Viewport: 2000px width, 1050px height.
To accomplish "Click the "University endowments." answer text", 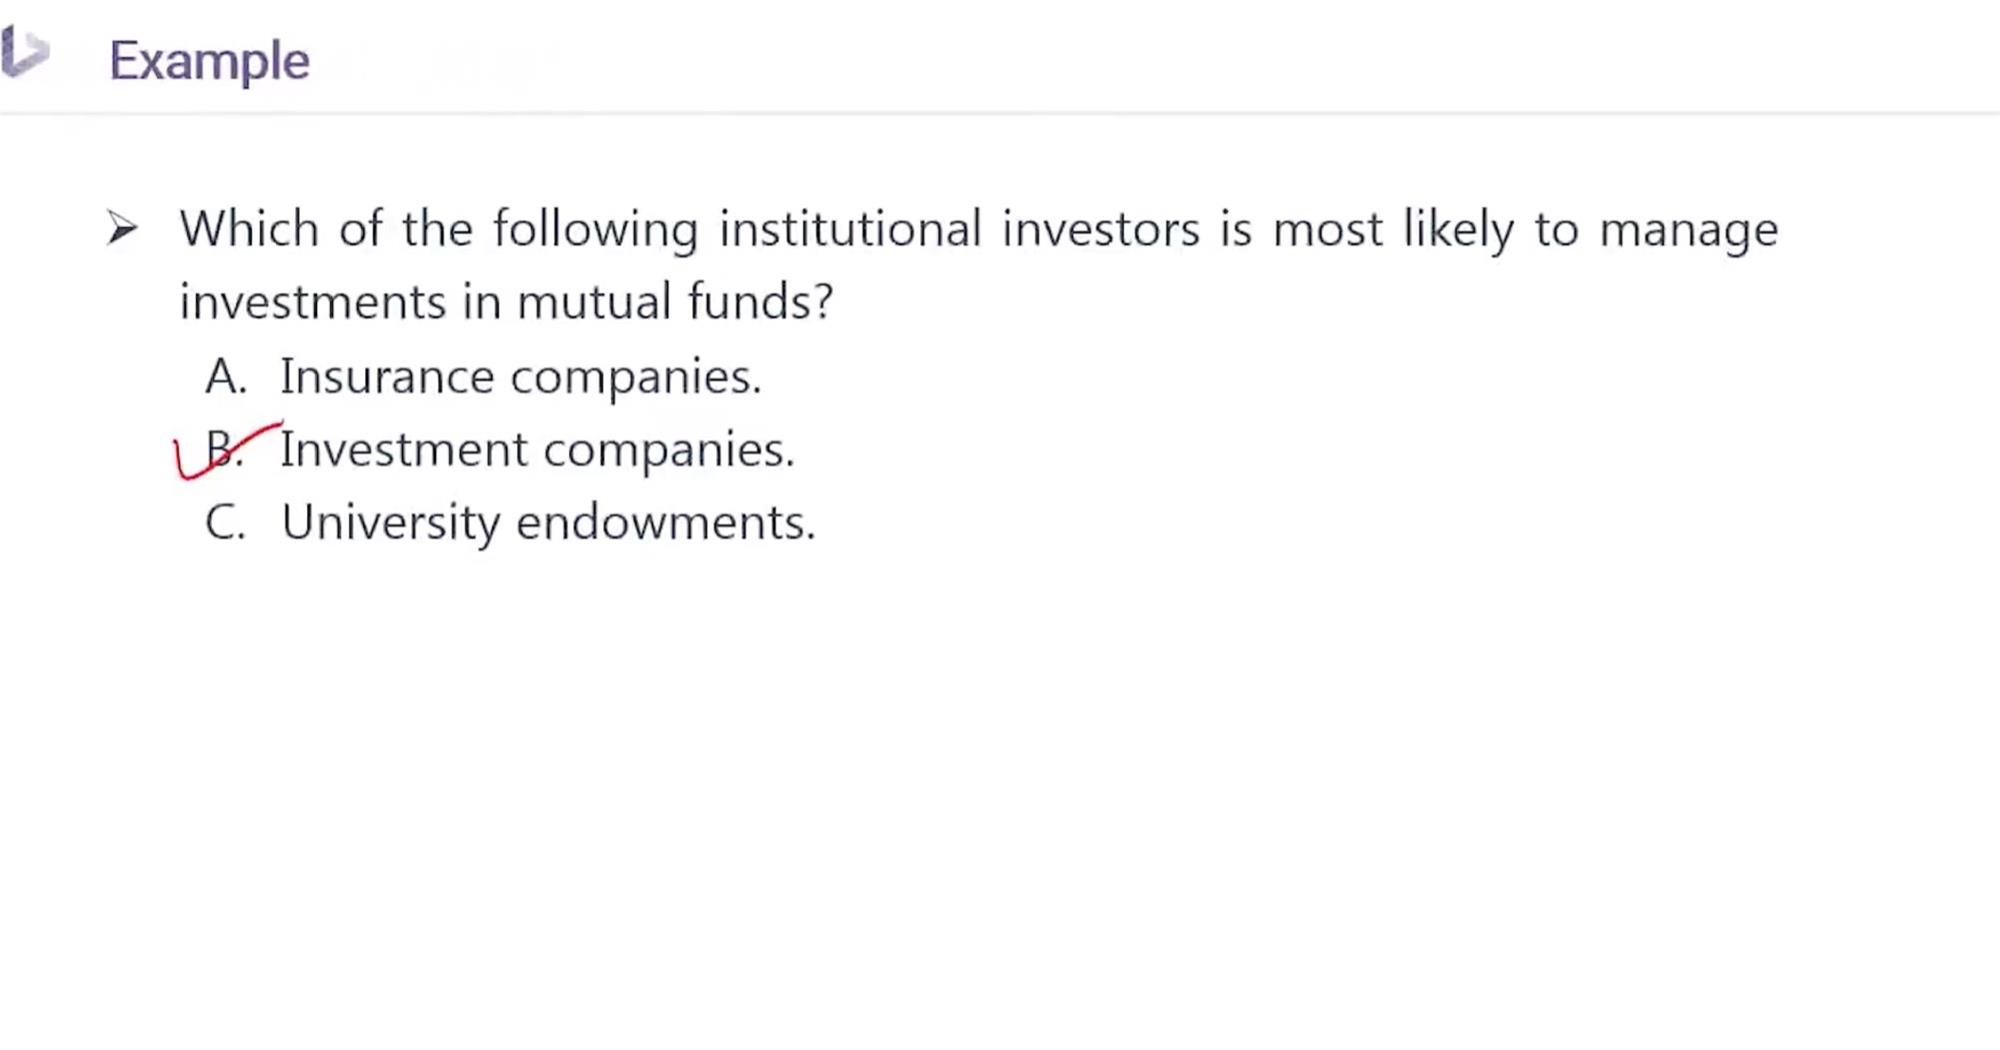I will [548, 523].
